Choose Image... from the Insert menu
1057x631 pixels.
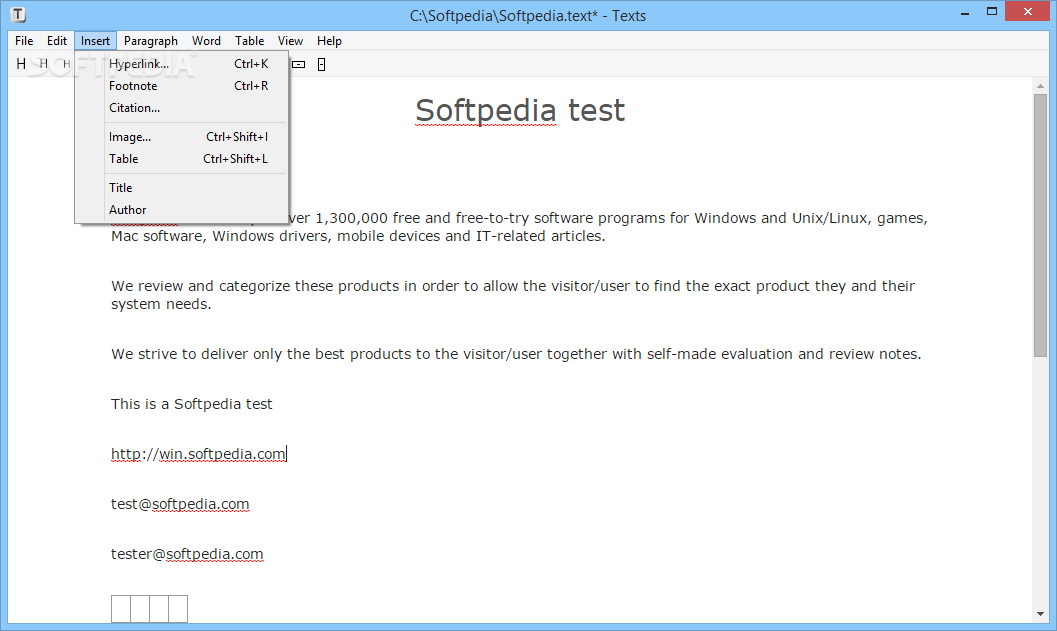point(181,137)
